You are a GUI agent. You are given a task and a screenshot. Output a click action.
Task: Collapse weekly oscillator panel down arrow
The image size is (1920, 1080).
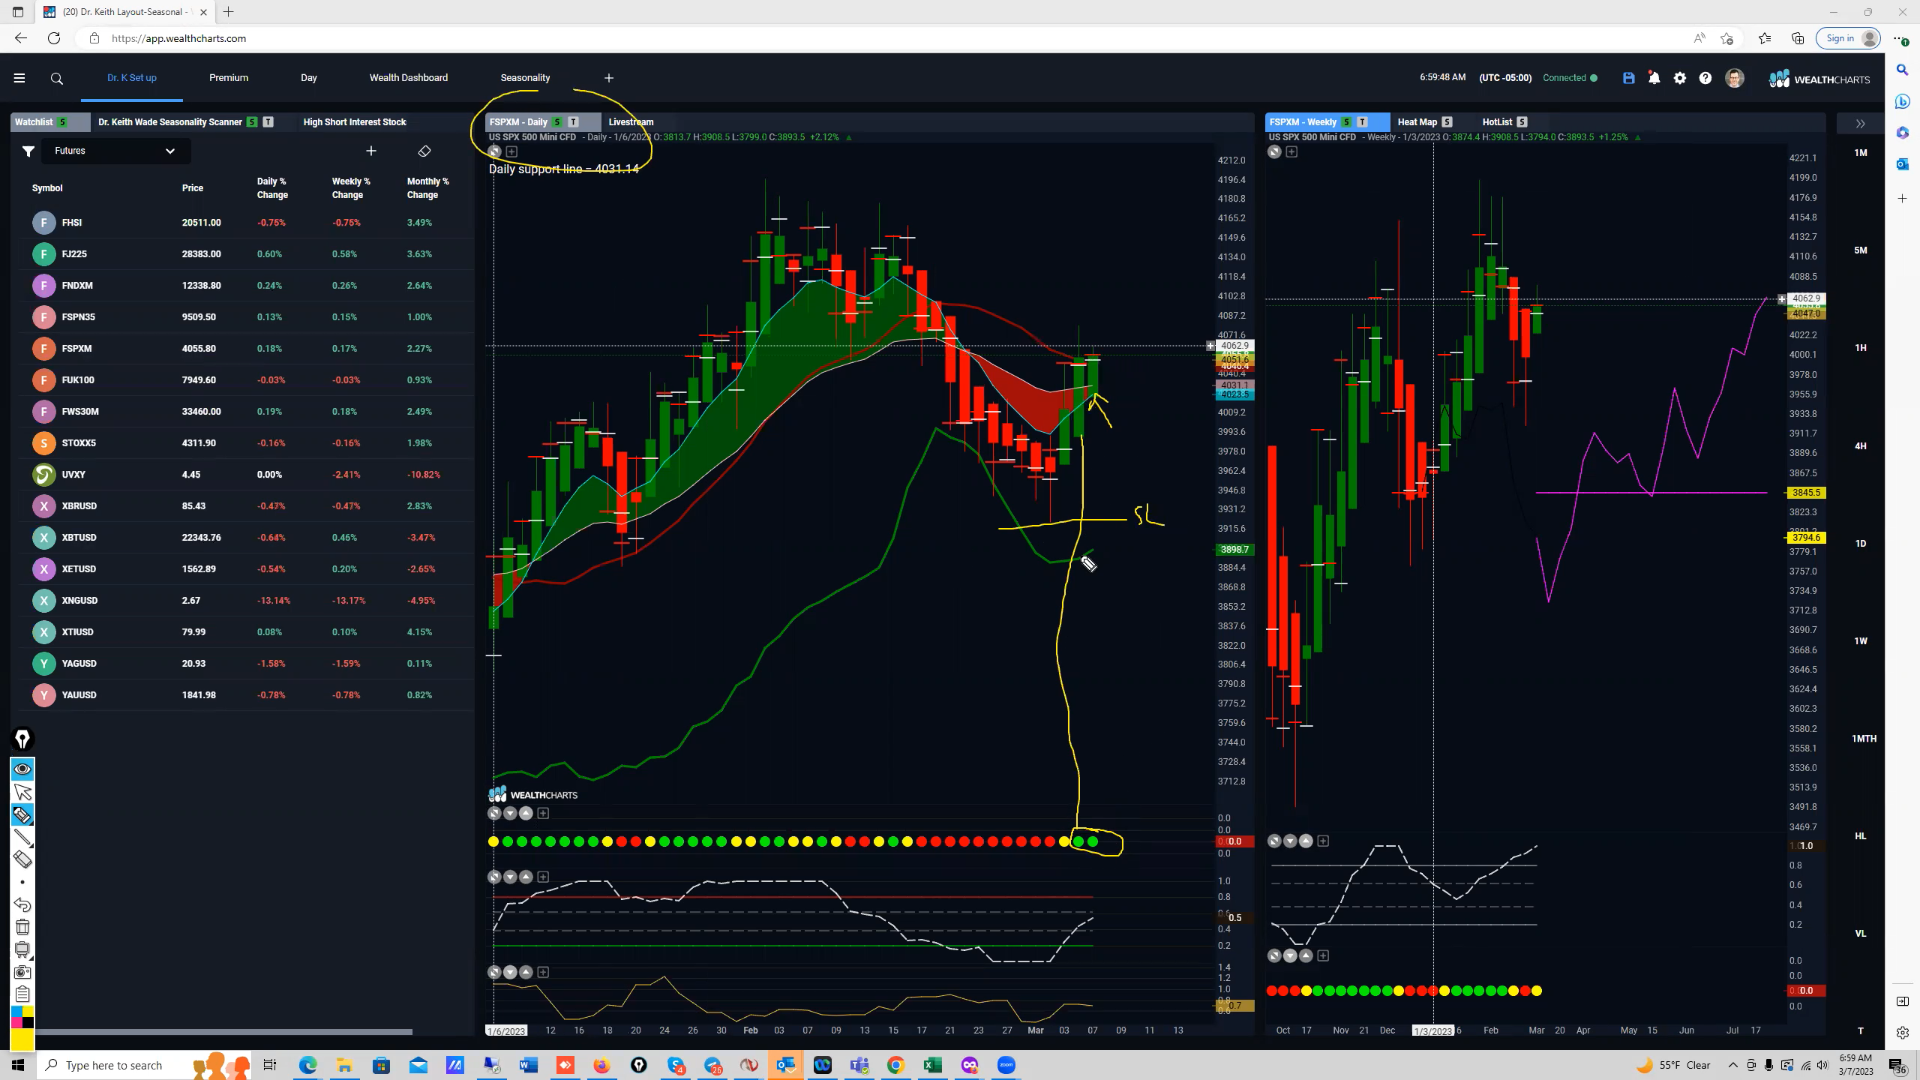pyautogui.click(x=1290, y=842)
